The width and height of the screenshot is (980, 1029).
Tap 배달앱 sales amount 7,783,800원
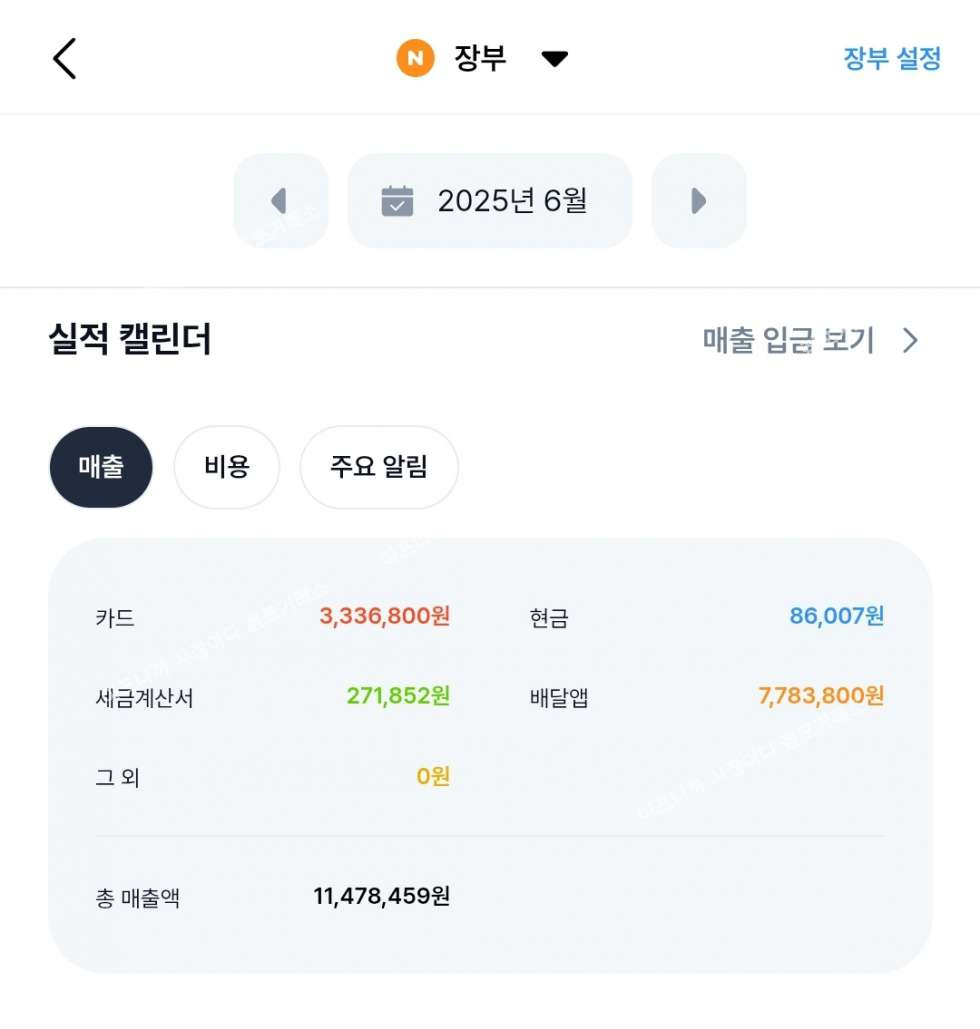point(821,696)
